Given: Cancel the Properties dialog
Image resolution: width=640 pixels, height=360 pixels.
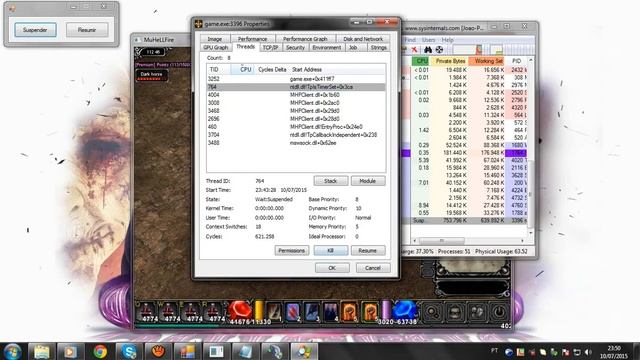Looking at the screenshot, I should (x=373, y=268).
